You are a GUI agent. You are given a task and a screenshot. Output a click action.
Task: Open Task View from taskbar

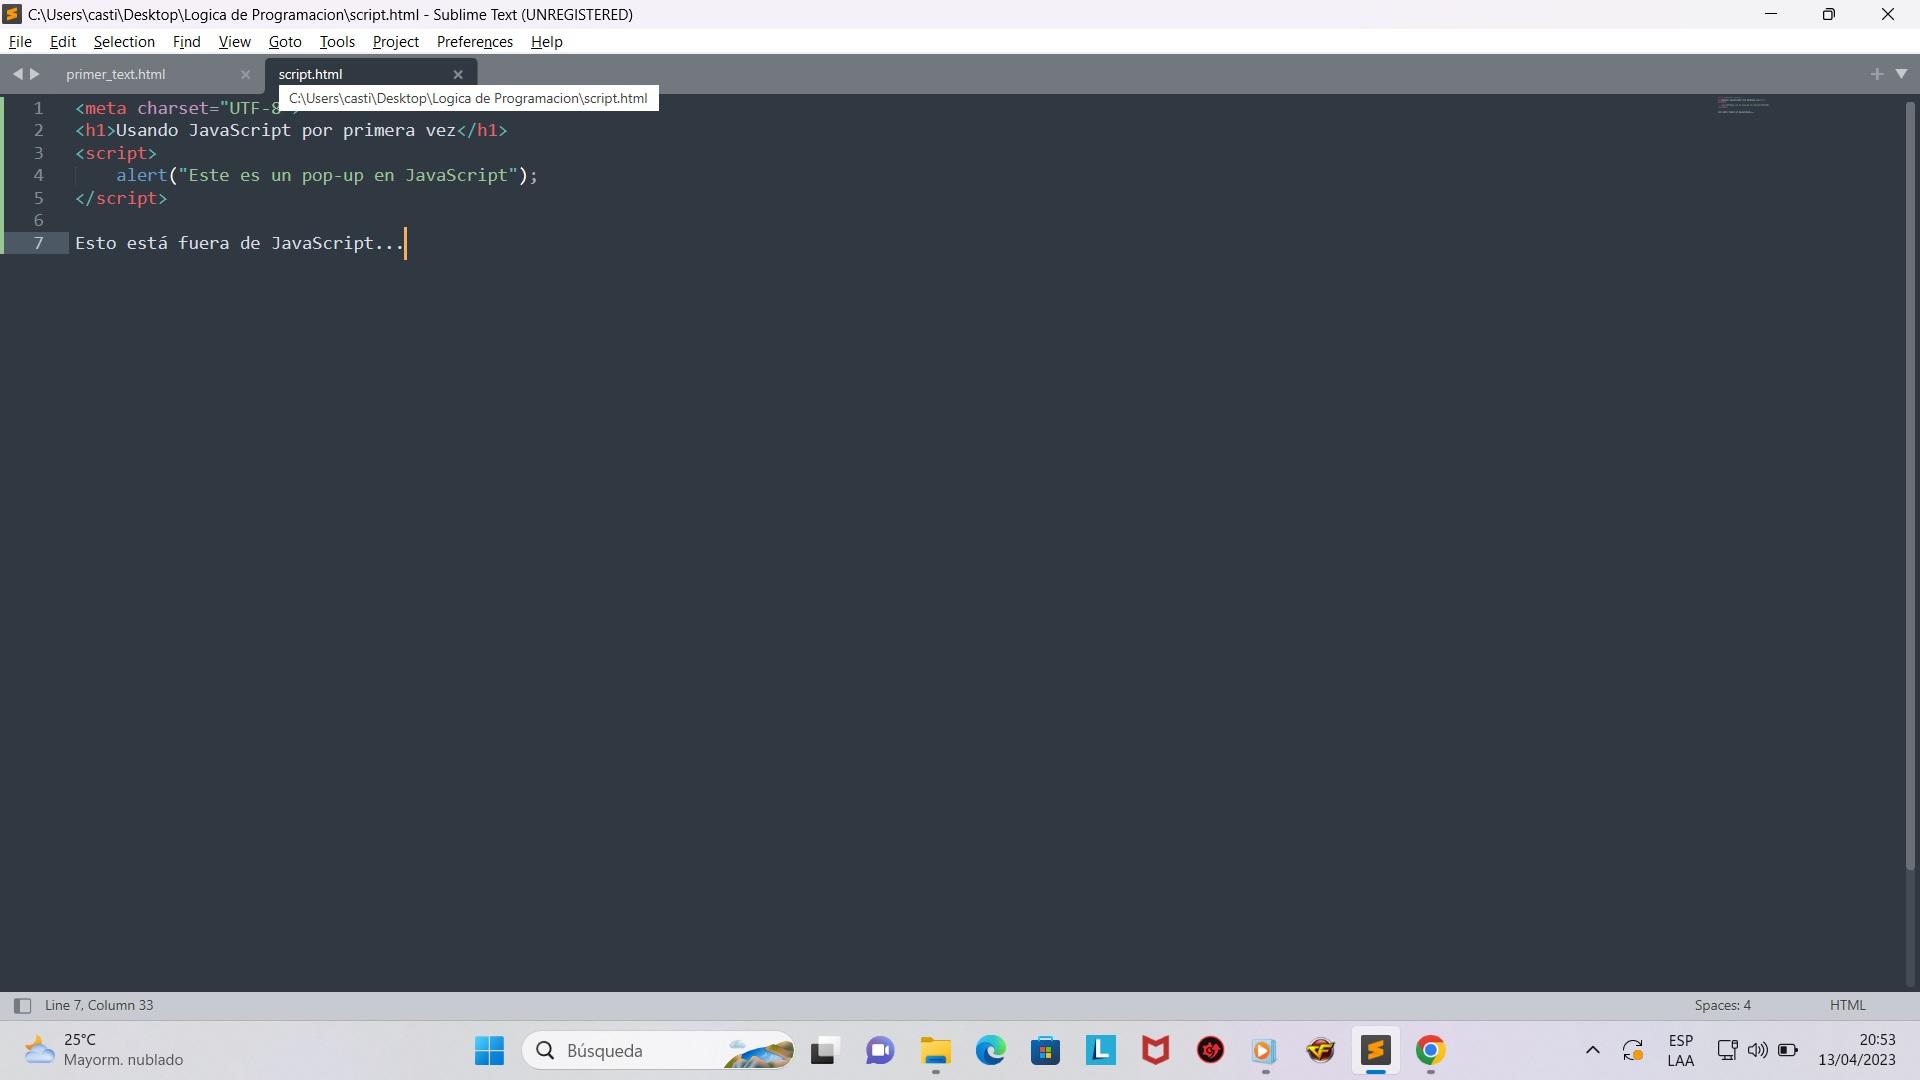pyautogui.click(x=823, y=1051)
